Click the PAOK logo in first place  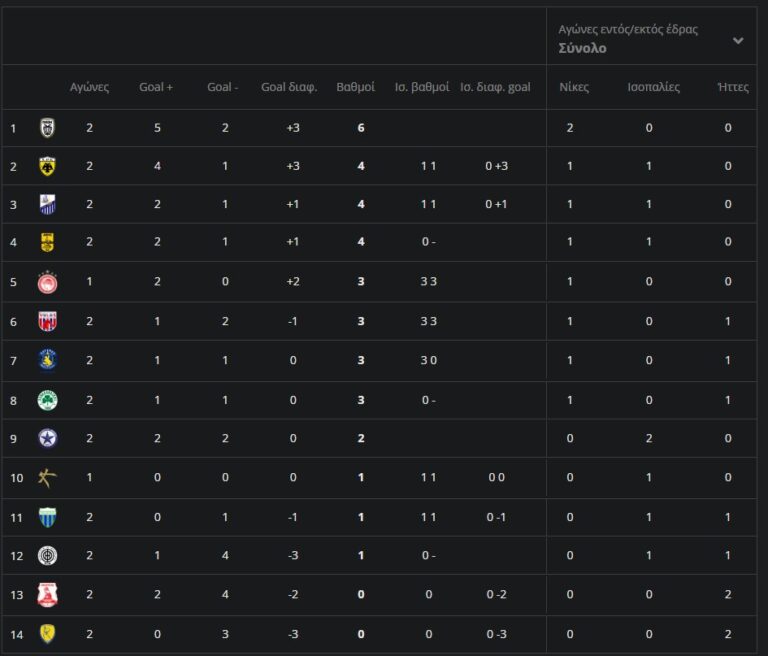coord(47,127)
